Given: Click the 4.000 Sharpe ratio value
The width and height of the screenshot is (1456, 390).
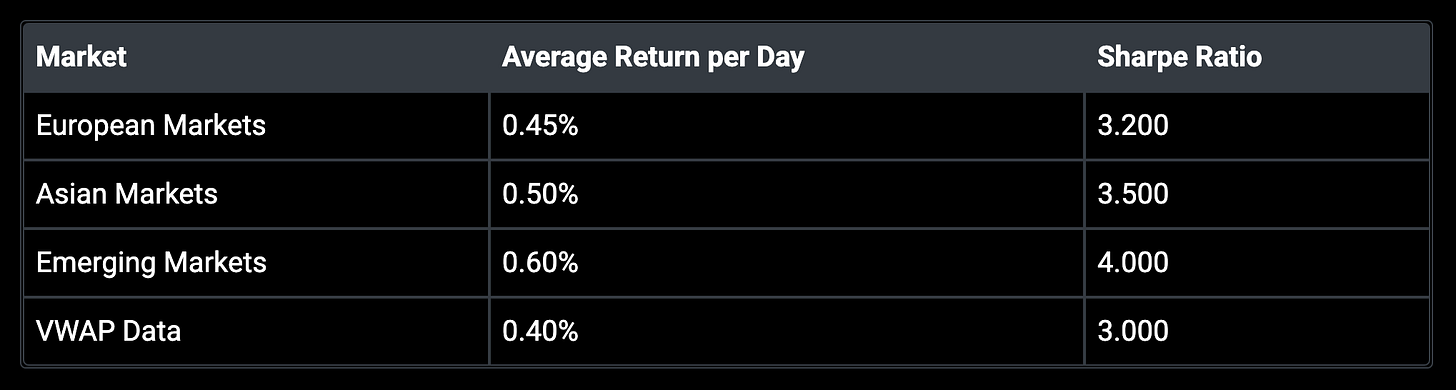Looking at the screenshot, I should pos(1133,263).
